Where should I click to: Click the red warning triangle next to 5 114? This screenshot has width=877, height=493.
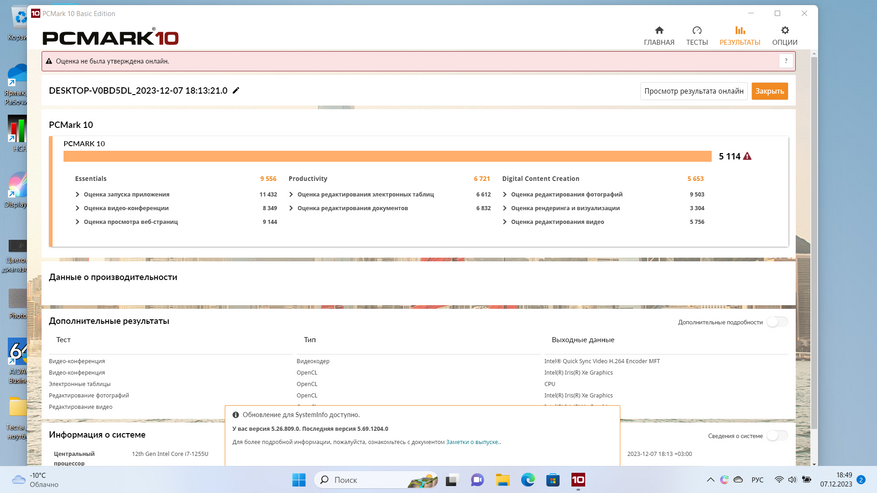tap(747, 156)
